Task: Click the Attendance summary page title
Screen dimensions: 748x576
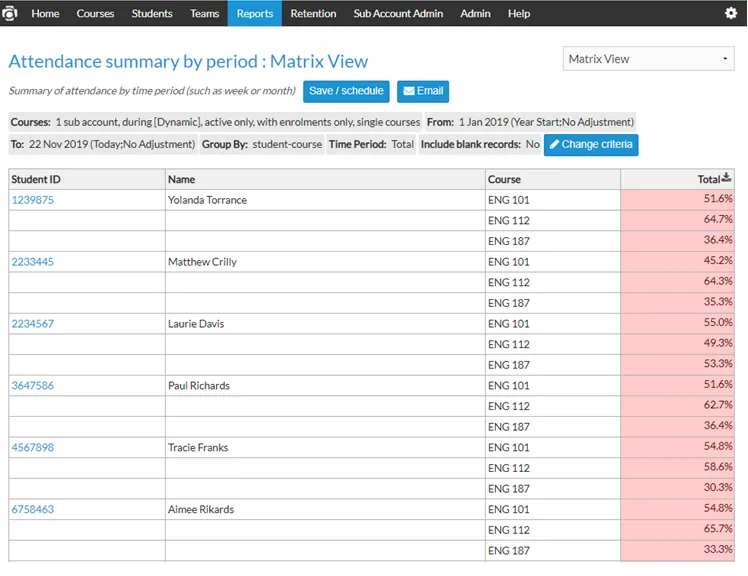Action: tap(188, 61)
